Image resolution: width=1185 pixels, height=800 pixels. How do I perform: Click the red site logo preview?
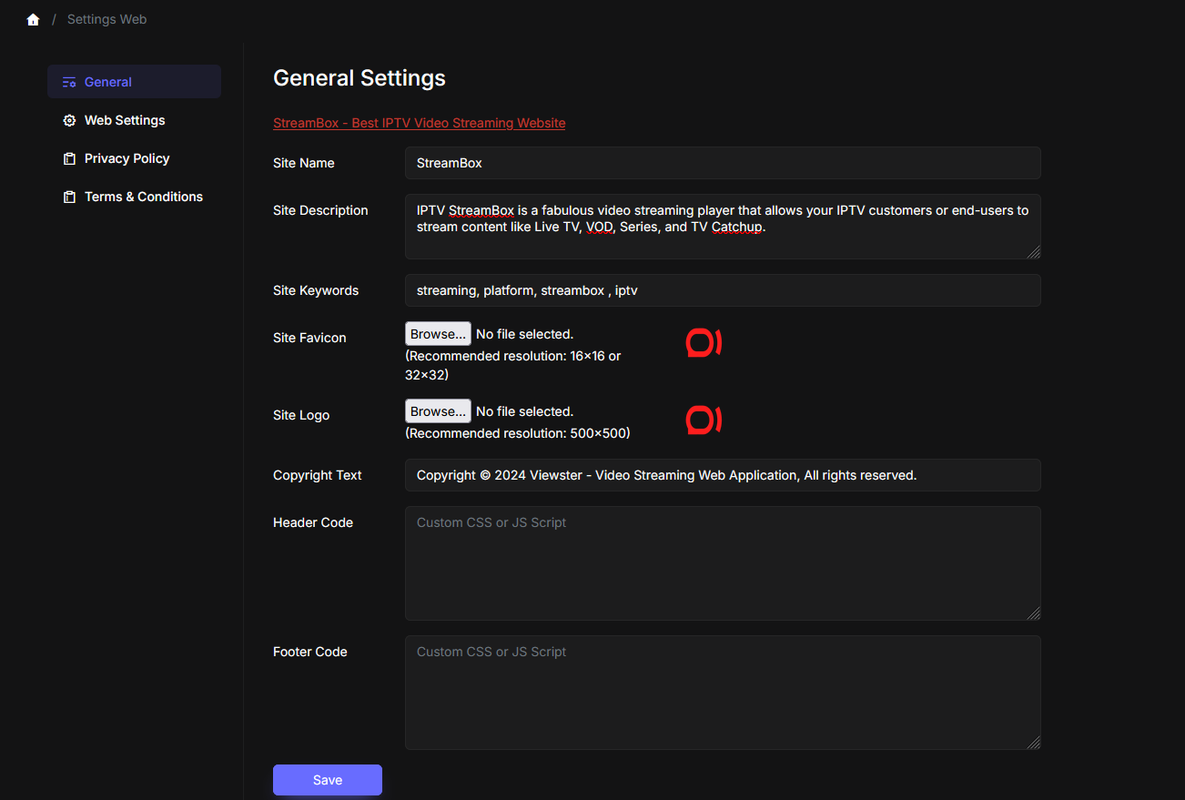(703, 420)
